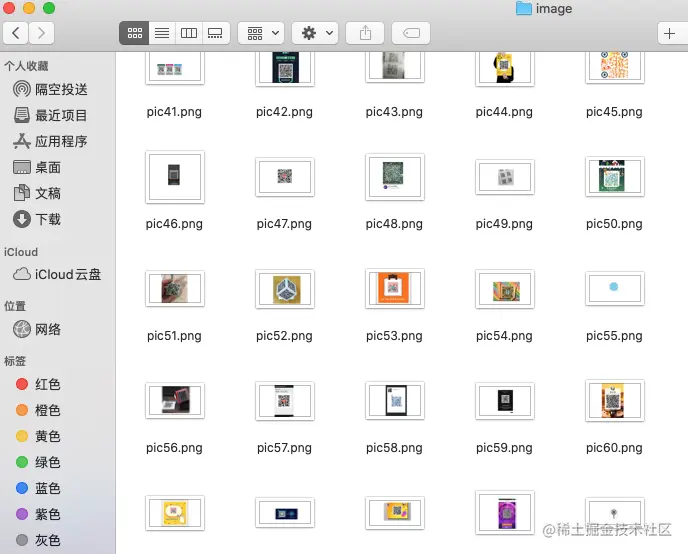
Task: Select the pic54.png thumbnail
Action: point(505,289)
